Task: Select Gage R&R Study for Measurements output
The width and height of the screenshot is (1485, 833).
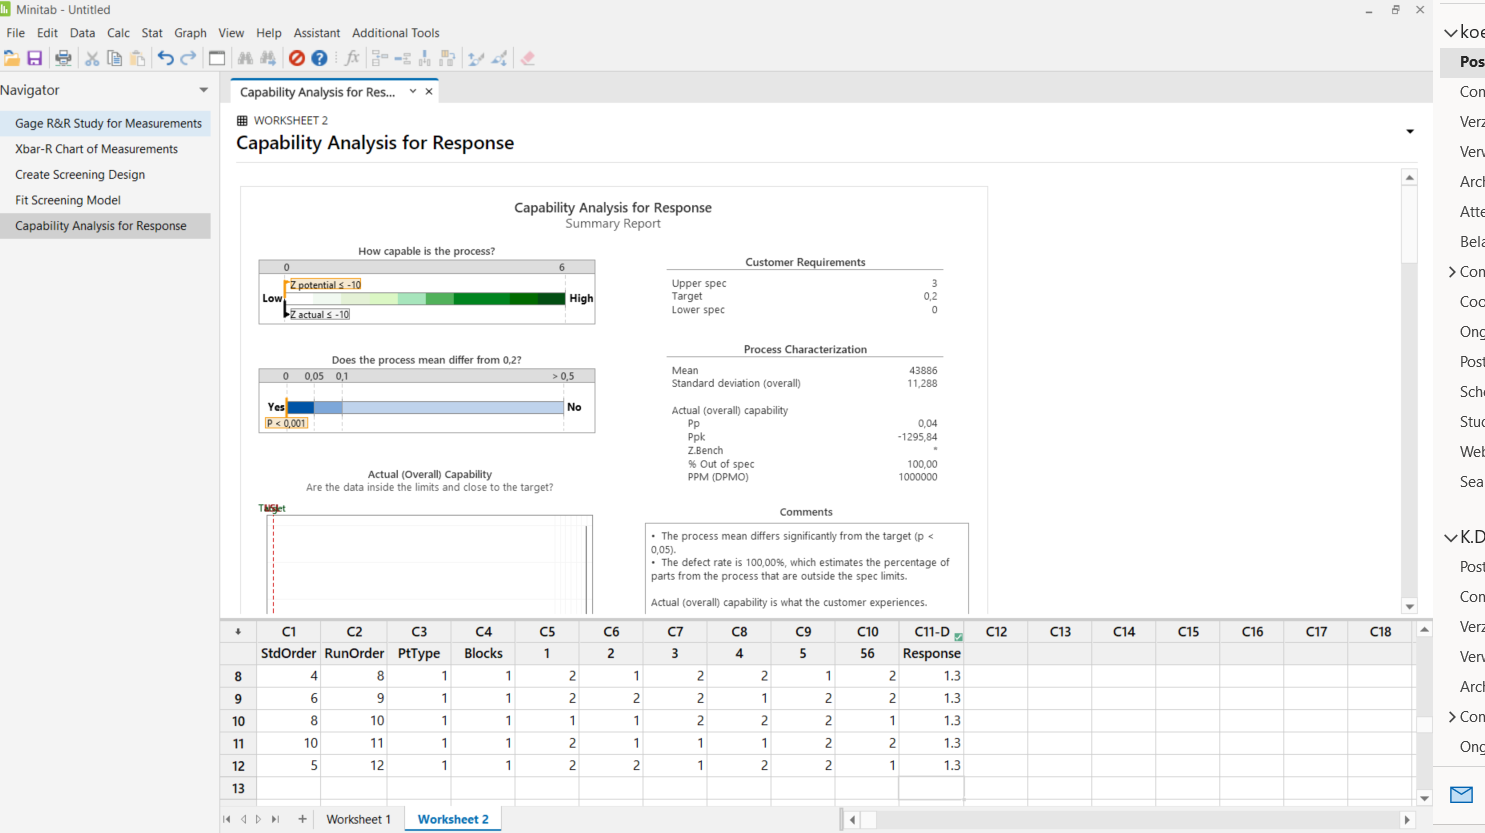Action: tap(106, 123)
